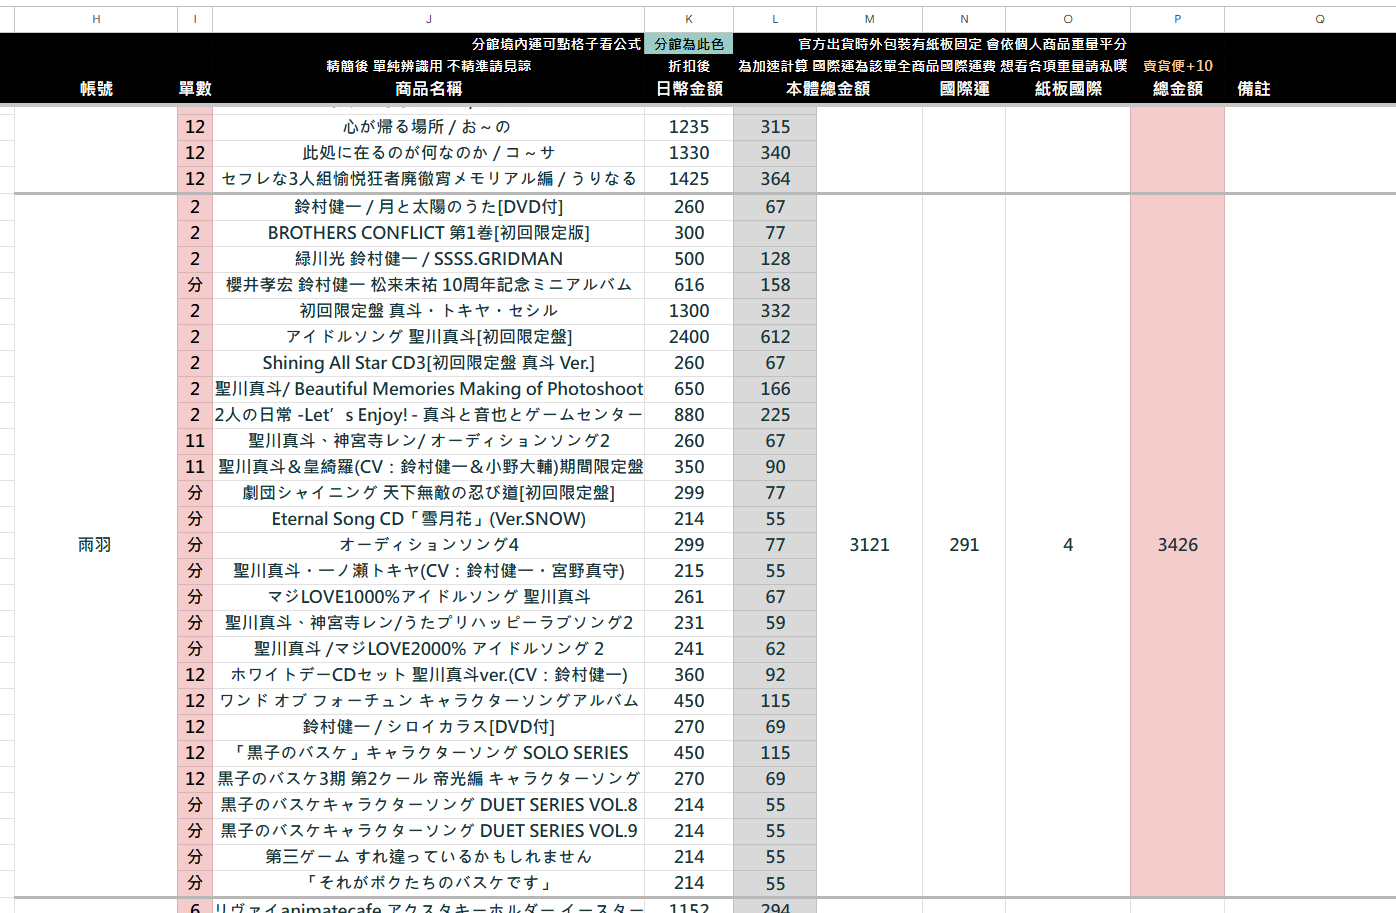Select the 291 international shipping cell

click(x=964, y=545)
